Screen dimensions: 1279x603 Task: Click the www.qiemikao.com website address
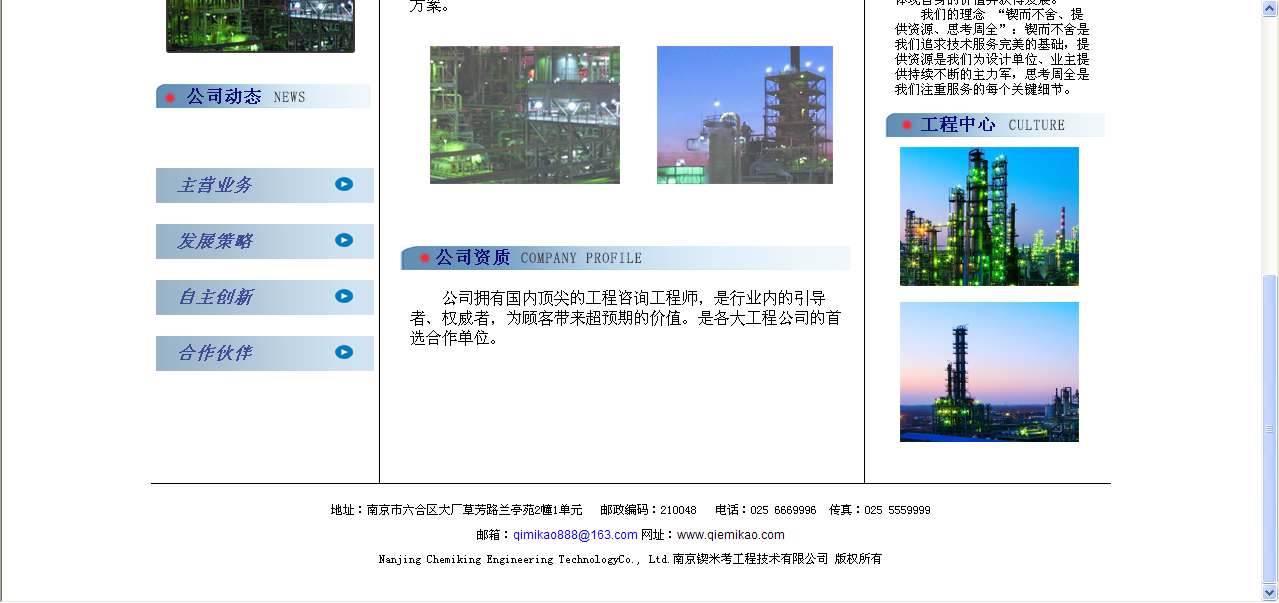click(x=730, y=535)
